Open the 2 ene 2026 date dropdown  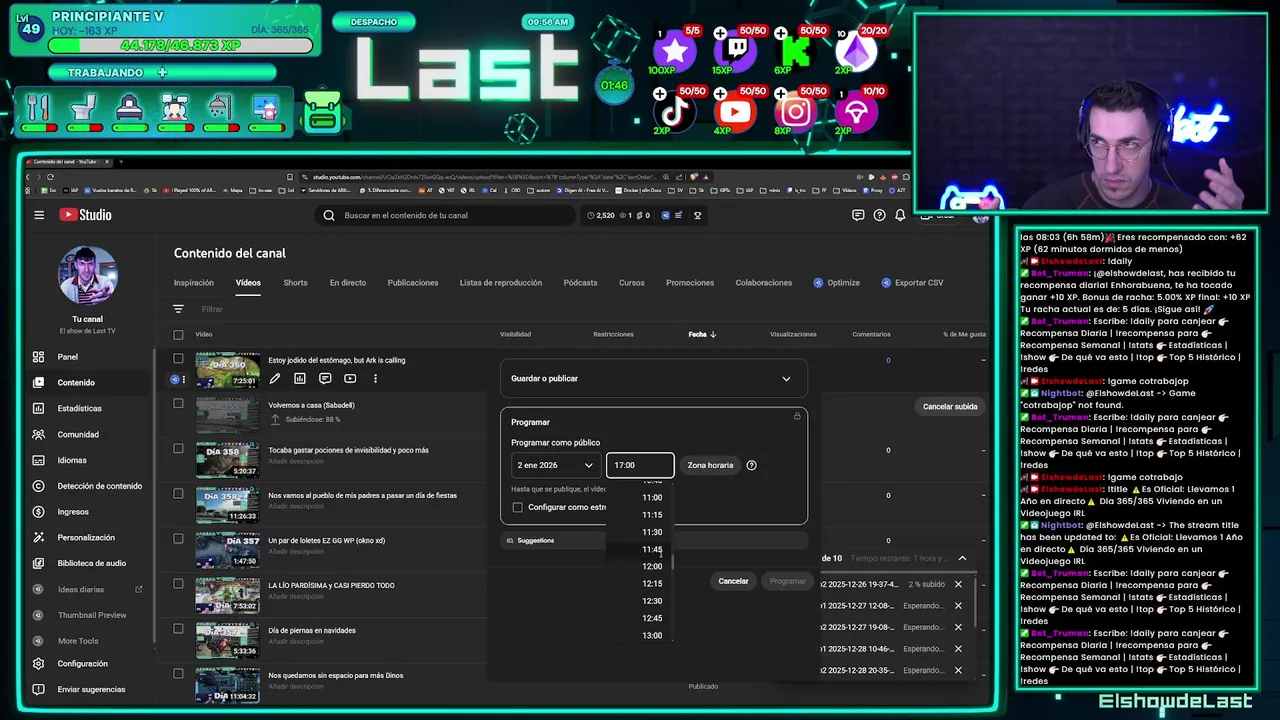pos(555,465)
